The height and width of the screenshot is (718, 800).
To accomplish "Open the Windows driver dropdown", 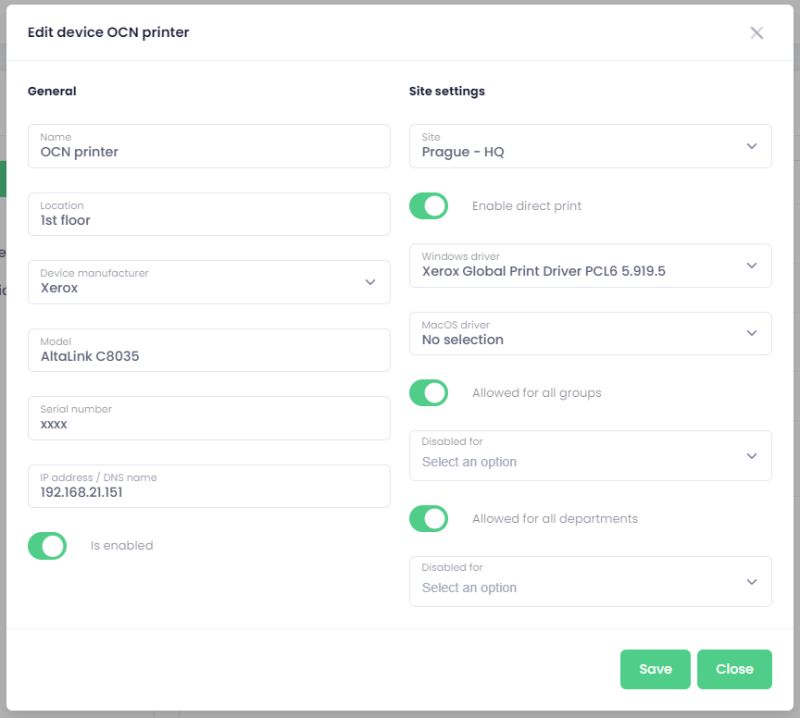I will click(589, 265).
